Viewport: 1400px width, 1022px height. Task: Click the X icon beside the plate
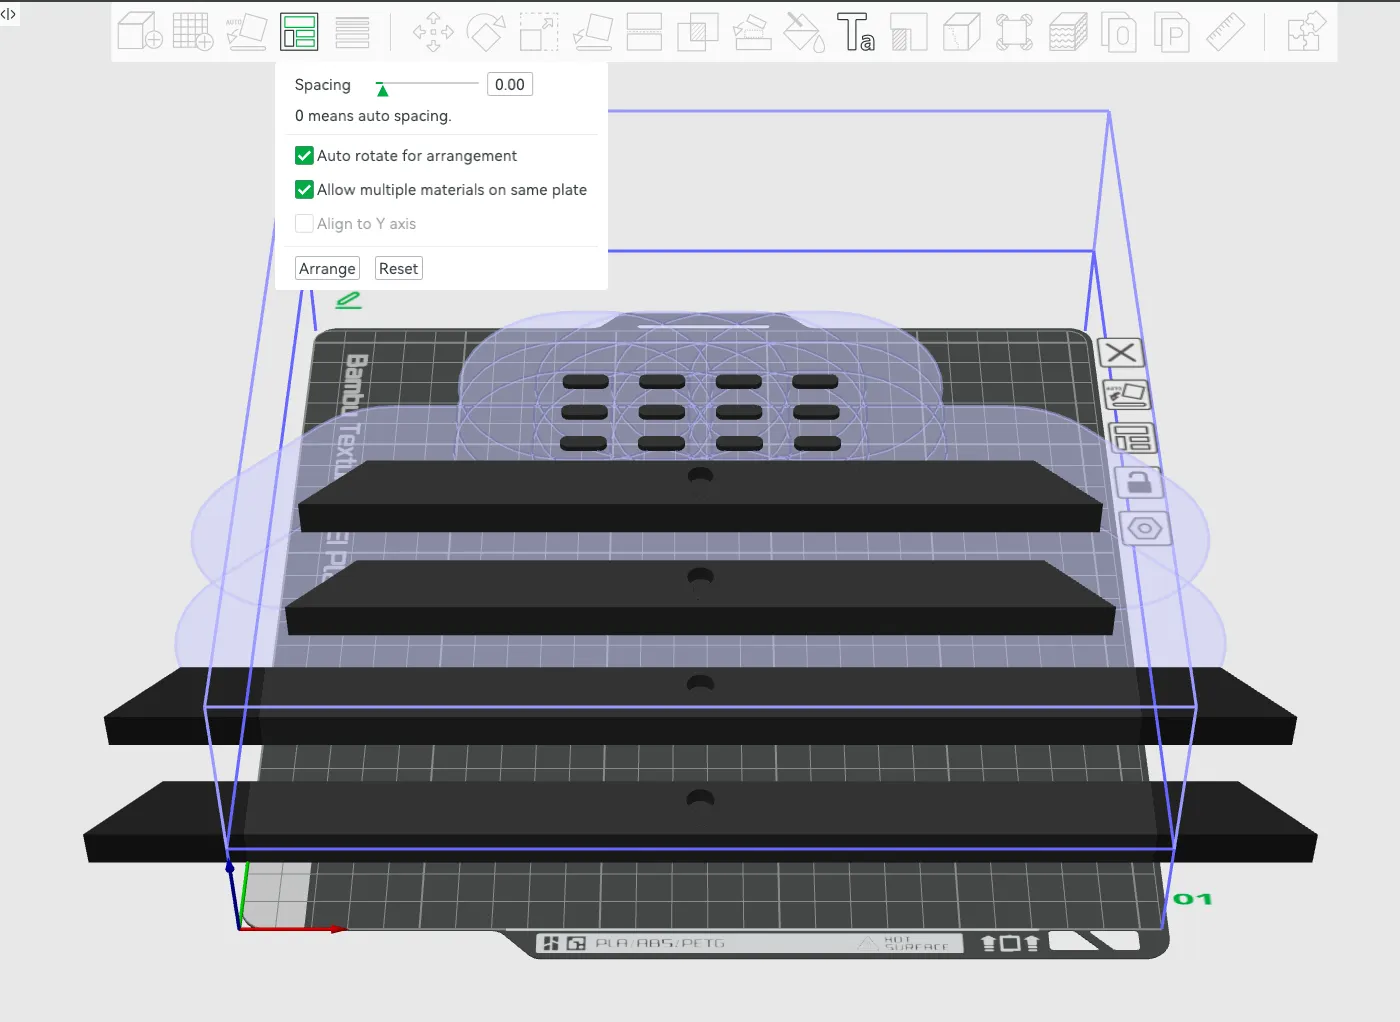coord(1121,353)
